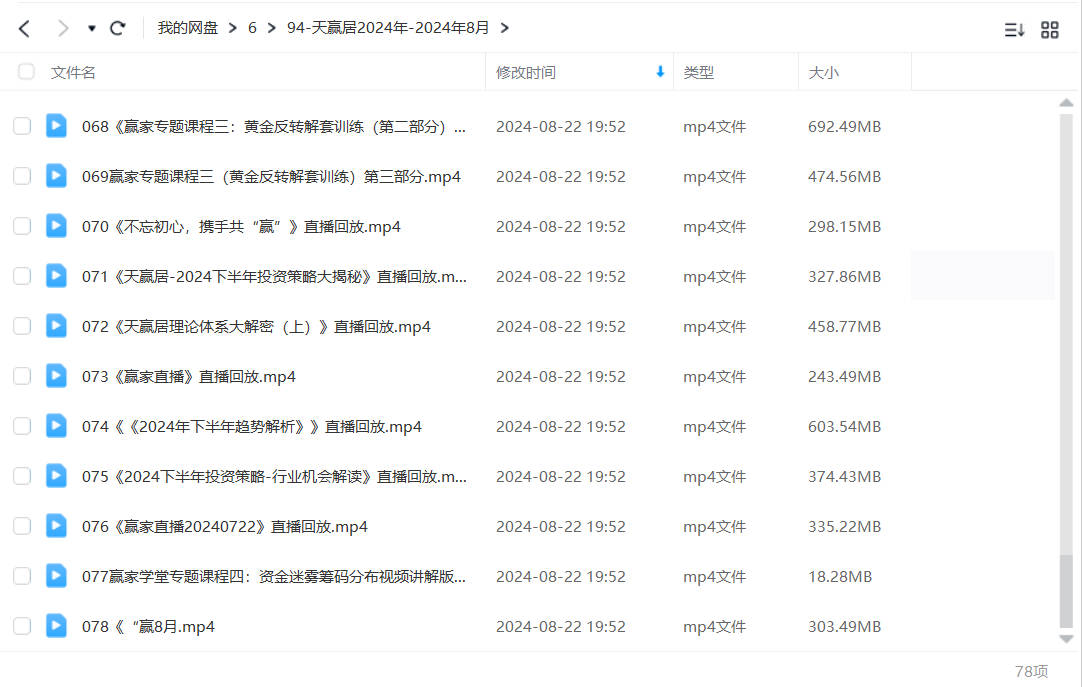
Task: Click the video icon of file 070
Action: pyautogui.click(x=57, y=226)
